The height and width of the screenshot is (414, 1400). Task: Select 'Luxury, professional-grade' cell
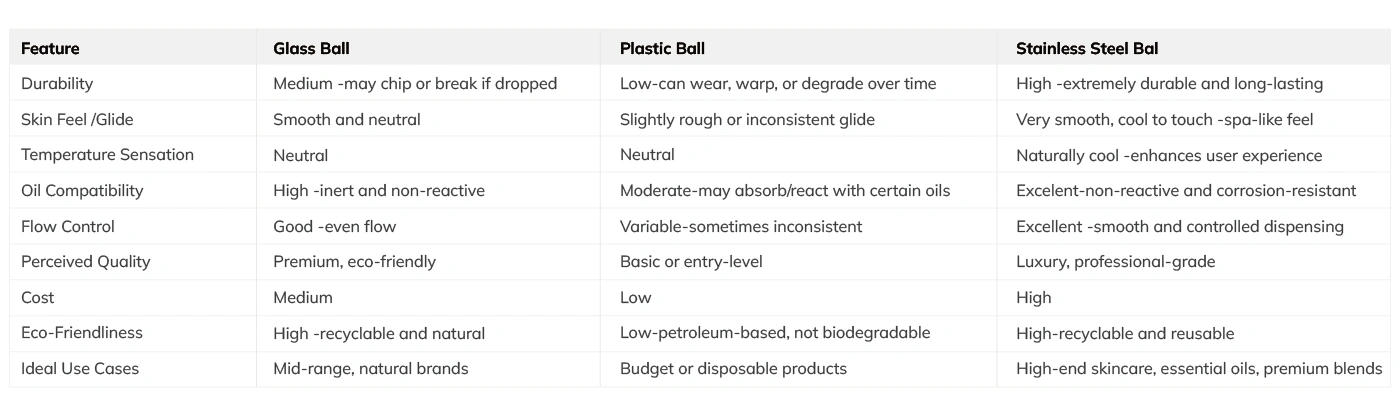pos(1116,262)
